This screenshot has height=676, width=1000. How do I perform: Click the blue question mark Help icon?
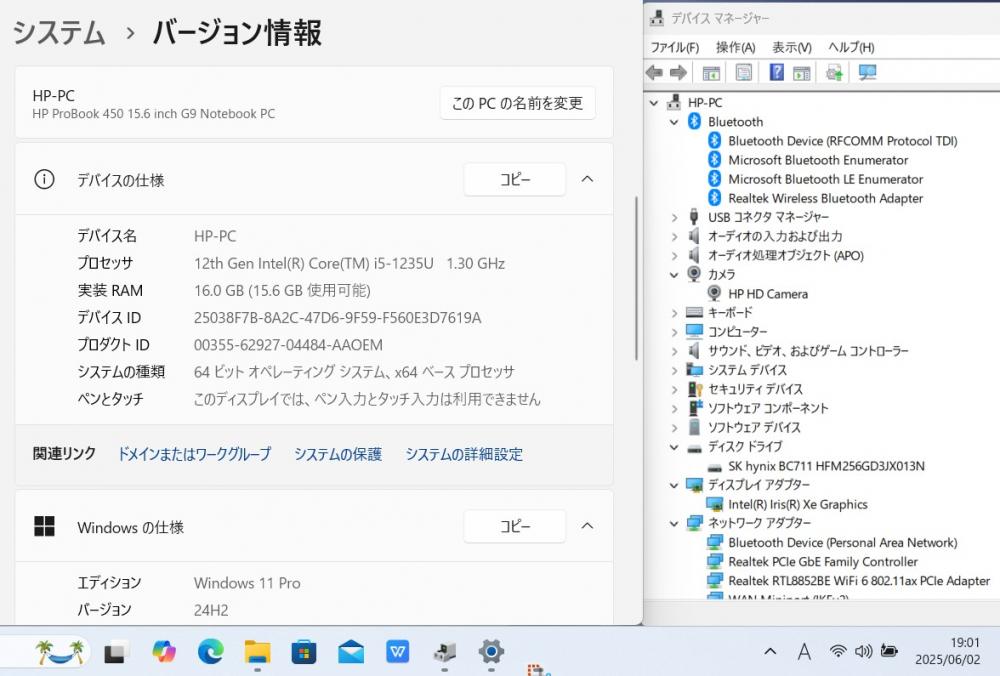776,73
